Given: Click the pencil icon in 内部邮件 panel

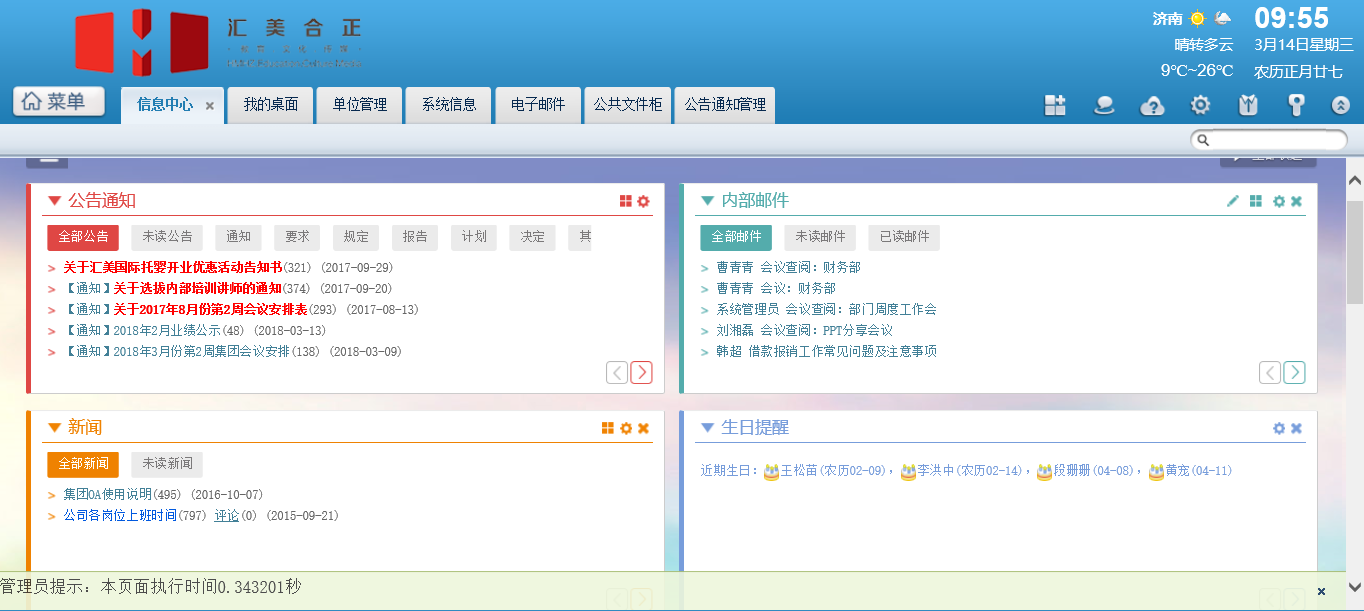Looking at the screenshot, I should coord(1233,201).
